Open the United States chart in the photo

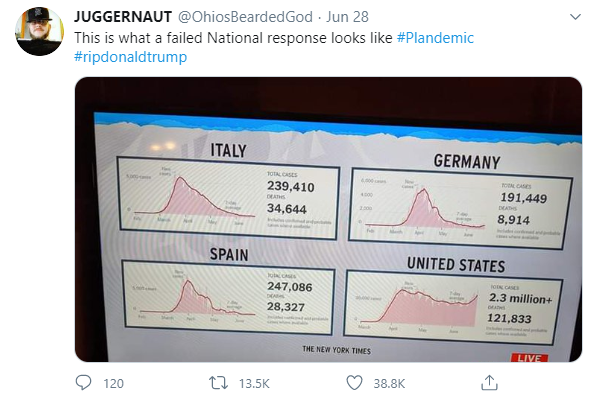pyautogui.click(x=453, y=307)
